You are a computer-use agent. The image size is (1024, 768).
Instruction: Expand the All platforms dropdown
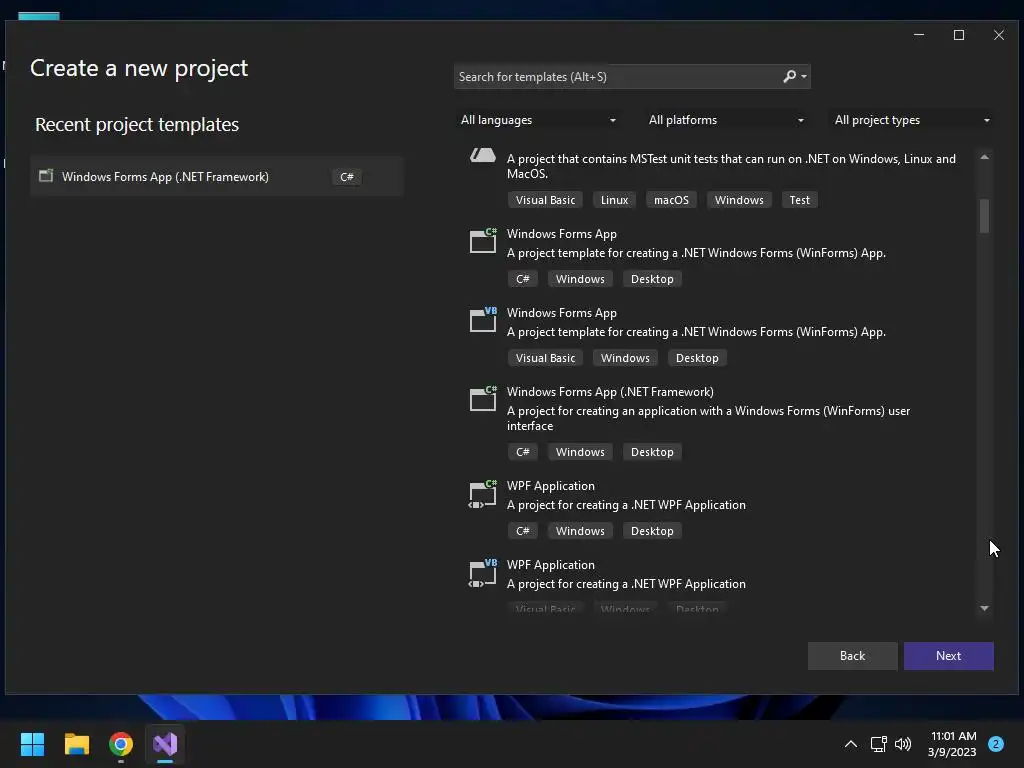726,120
